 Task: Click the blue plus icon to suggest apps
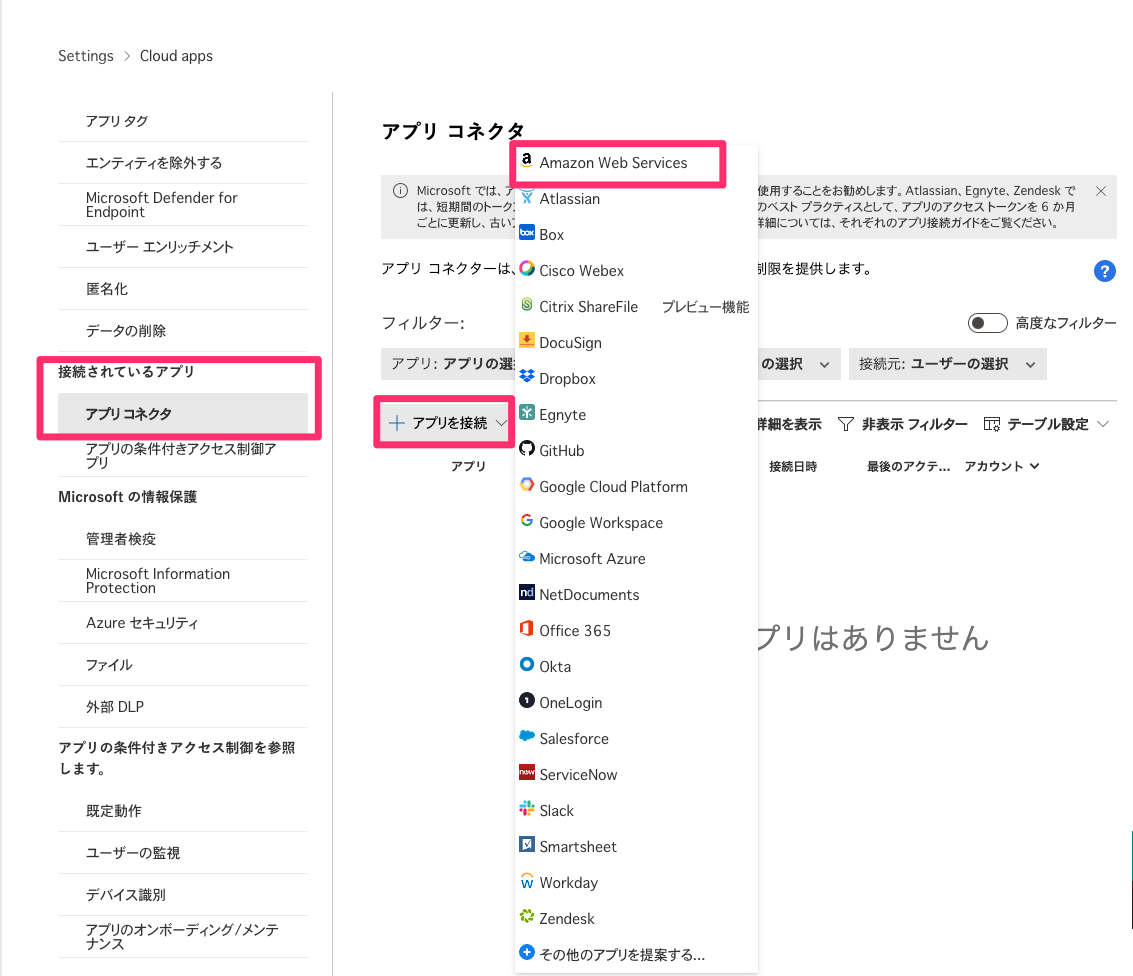coord(527,953)
